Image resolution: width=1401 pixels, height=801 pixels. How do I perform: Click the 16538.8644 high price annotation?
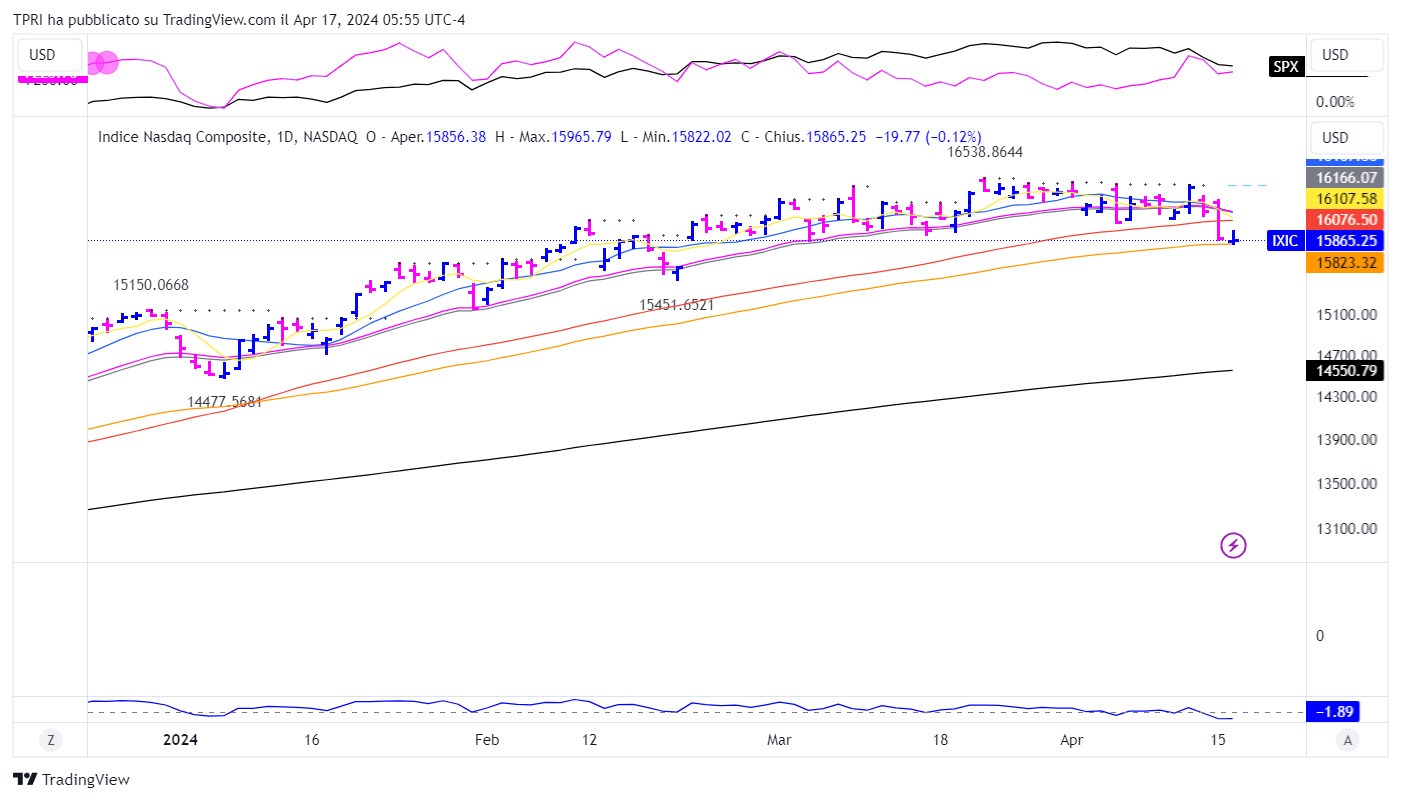click(x=985, y=152)
